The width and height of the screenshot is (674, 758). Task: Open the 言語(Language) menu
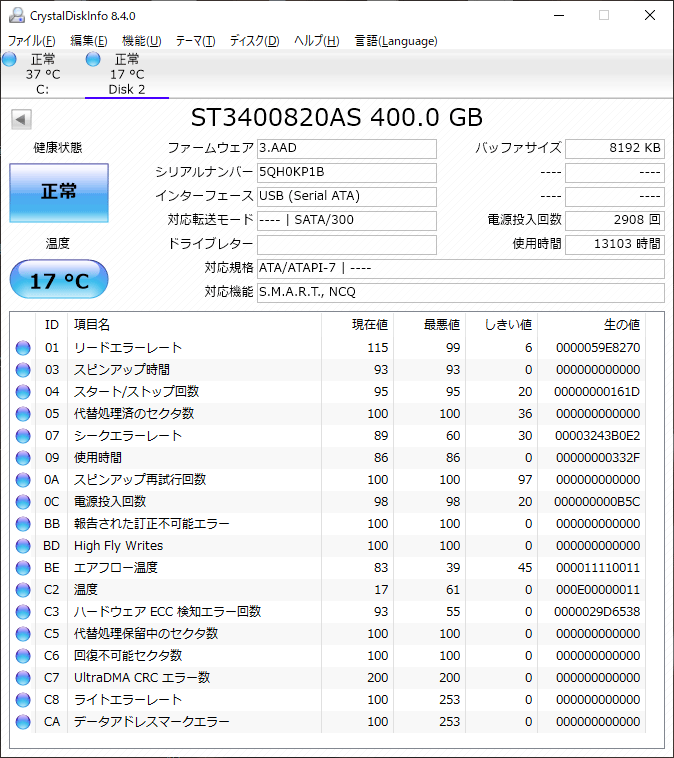click(x=396, y=41)
